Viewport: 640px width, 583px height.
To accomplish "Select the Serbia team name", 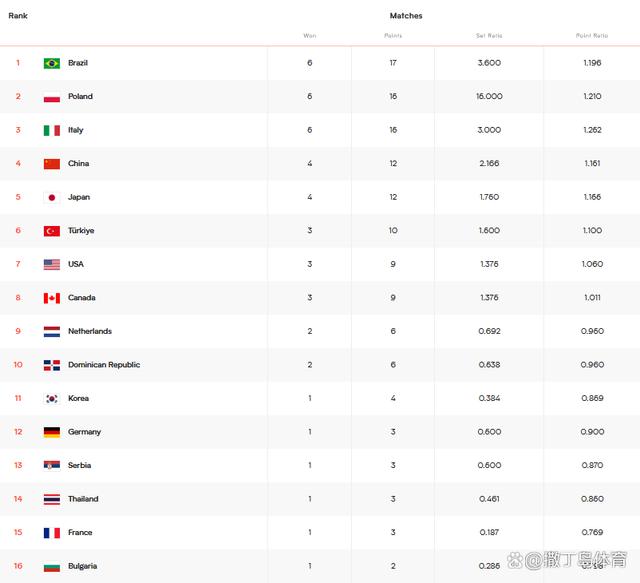I will (x=80, y=465).
